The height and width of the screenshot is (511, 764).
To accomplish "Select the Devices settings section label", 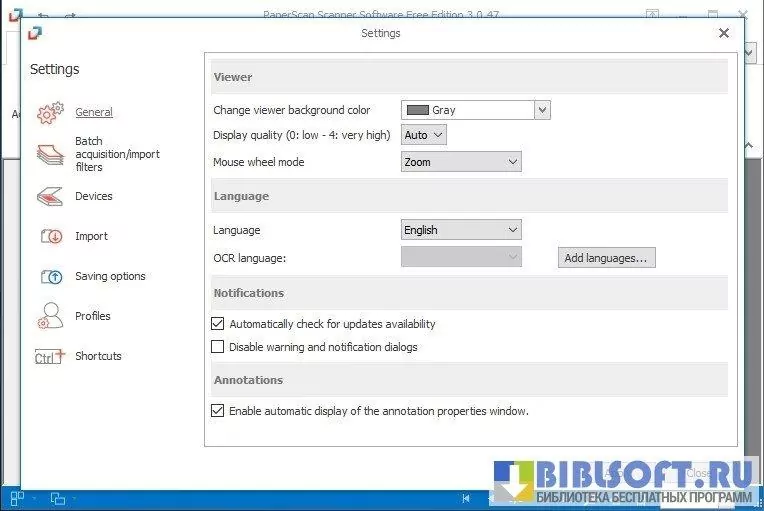I will pos(94,197).
